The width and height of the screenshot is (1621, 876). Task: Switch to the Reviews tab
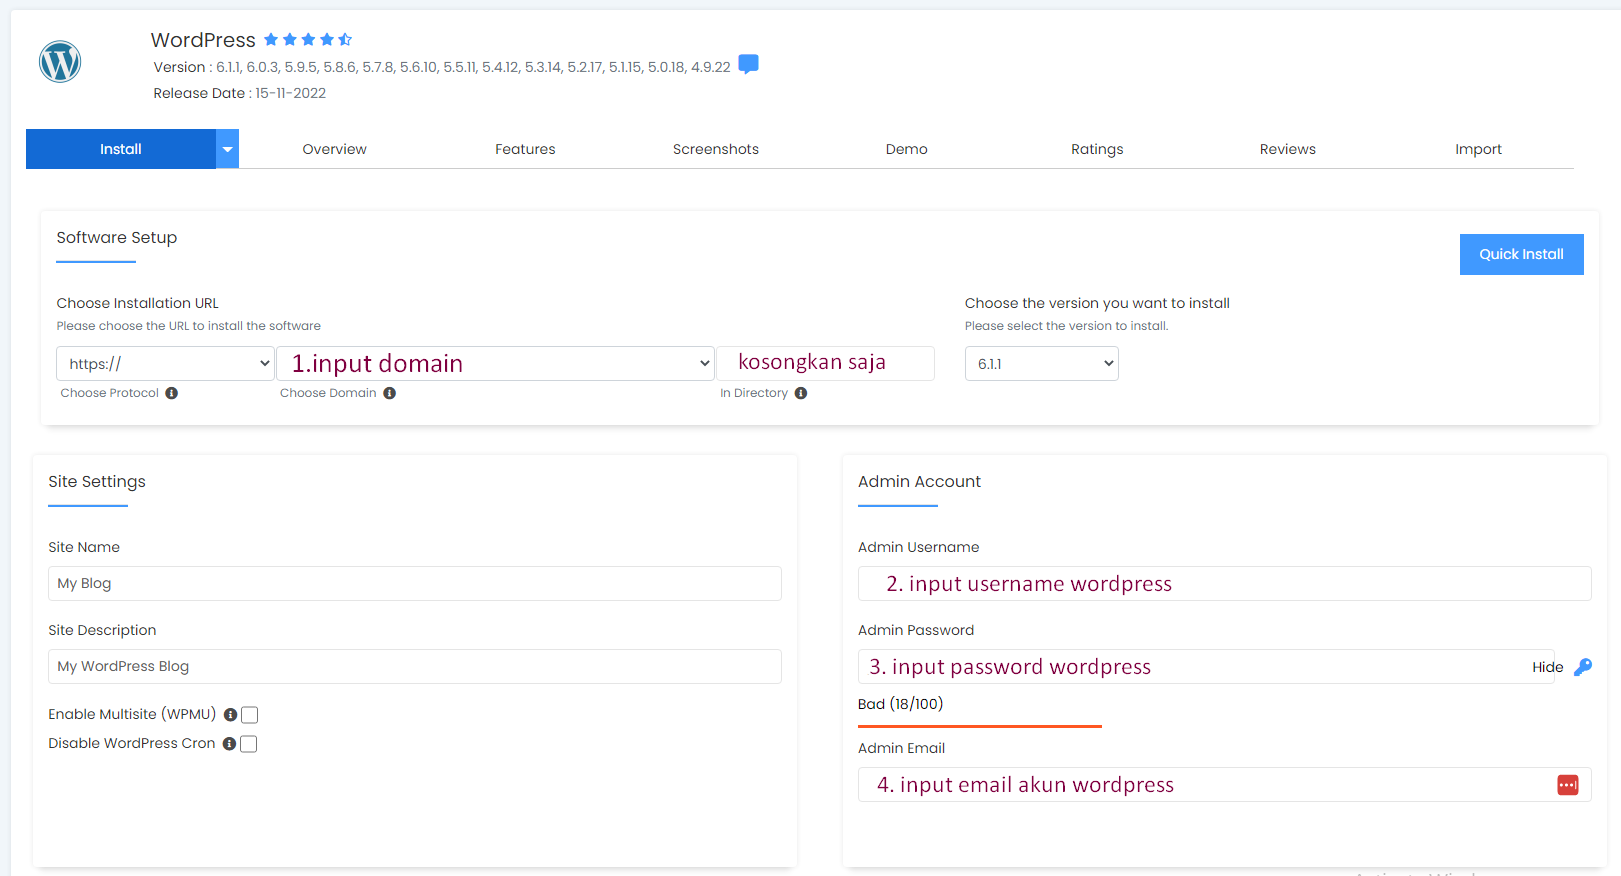click(x=1288, y=149)
